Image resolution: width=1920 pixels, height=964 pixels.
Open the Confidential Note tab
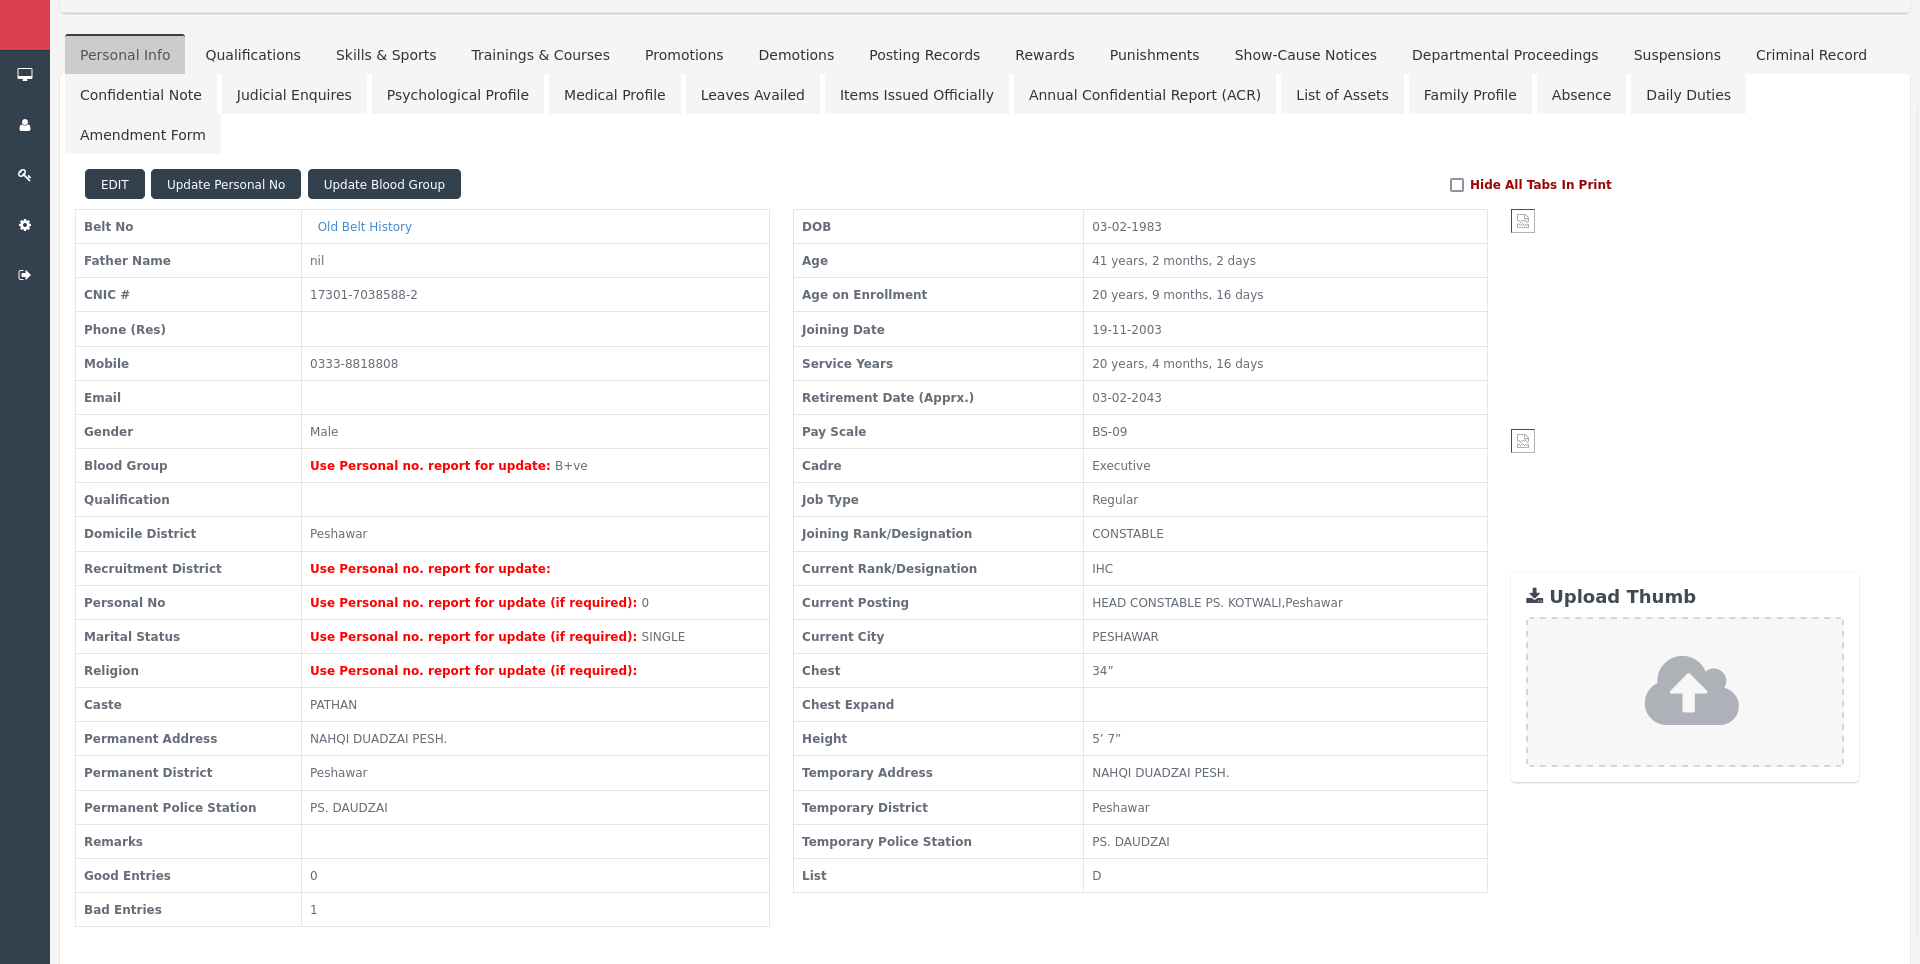pos(141,95)
